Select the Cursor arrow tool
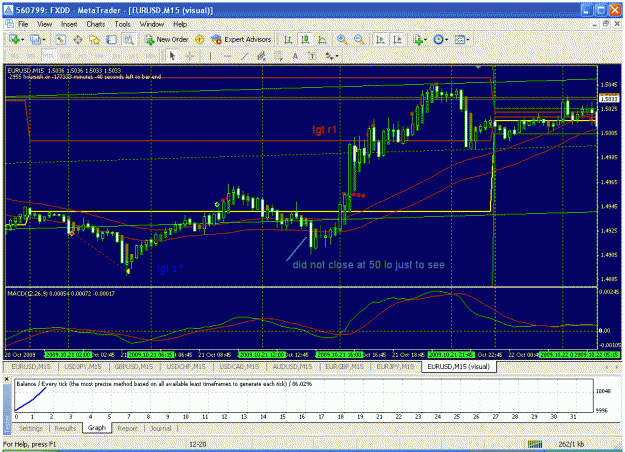The height and width of the screenshot is (452, 625). point(172,56)
